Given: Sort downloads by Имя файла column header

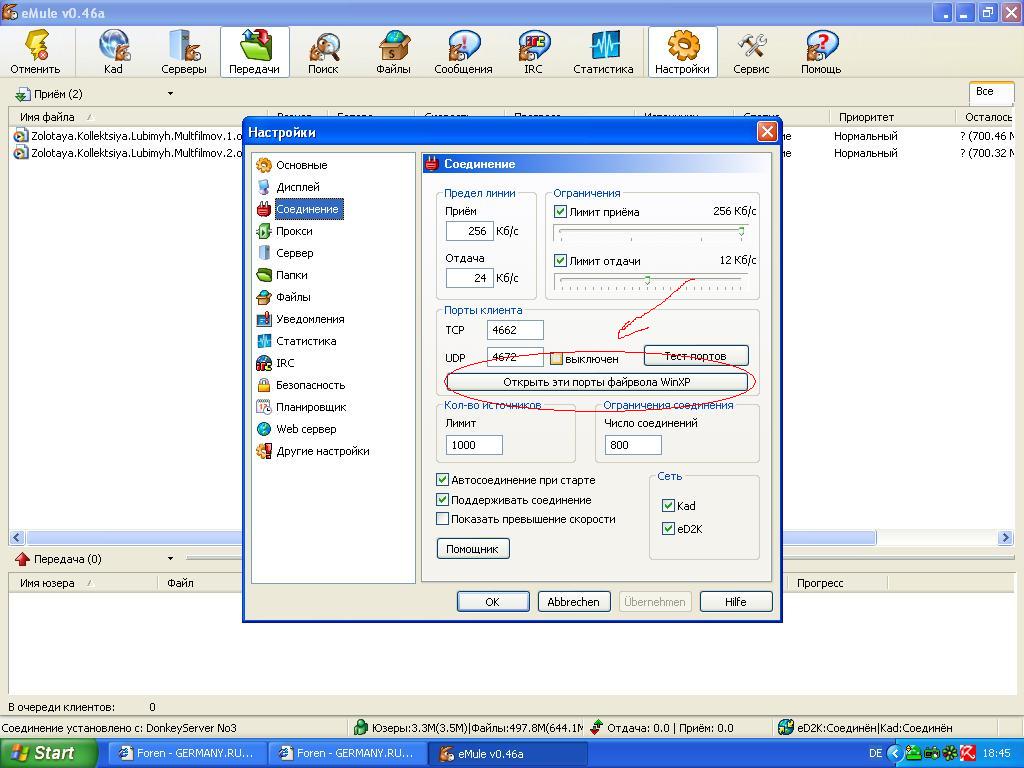Looking at the screenshot, I should coord(138,117).
